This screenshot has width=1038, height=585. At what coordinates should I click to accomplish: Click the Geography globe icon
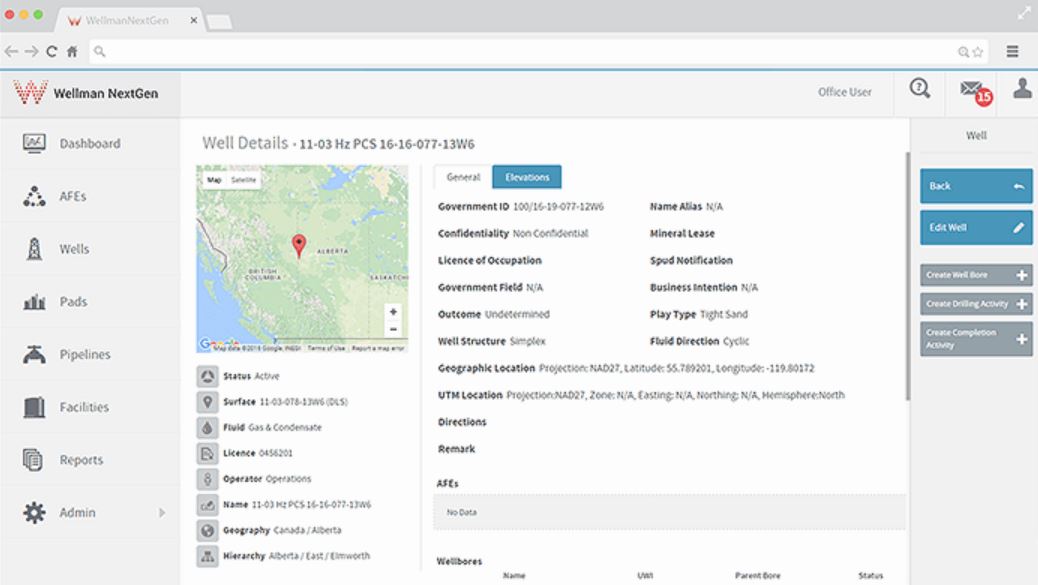point(207,530)
